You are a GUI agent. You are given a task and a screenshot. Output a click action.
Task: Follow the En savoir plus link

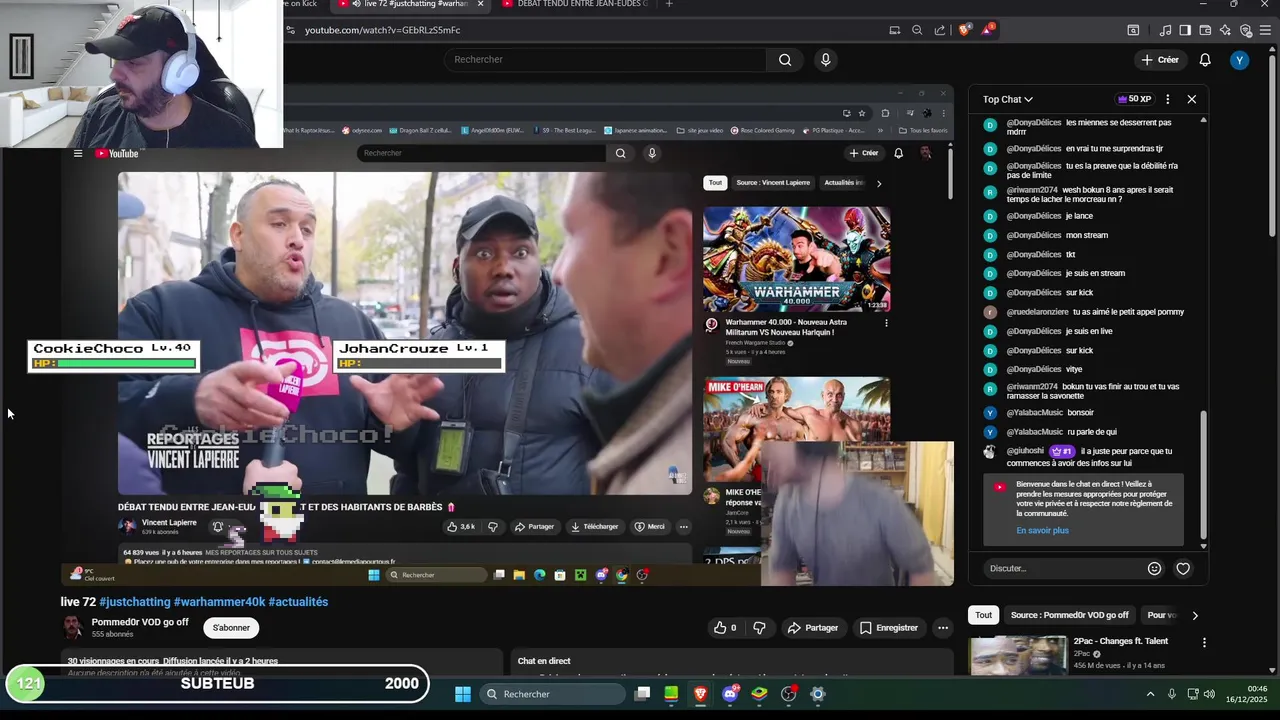[1042, 530]
